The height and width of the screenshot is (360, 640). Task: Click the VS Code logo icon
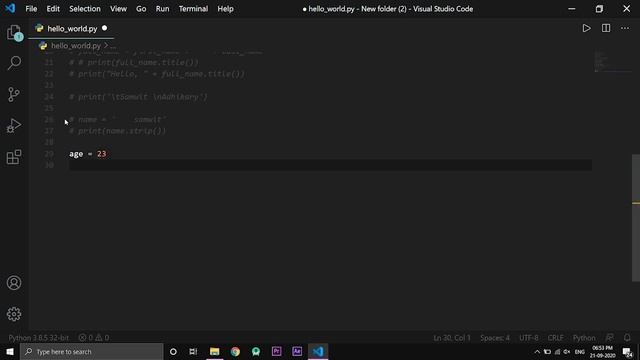tap(10, 8)
